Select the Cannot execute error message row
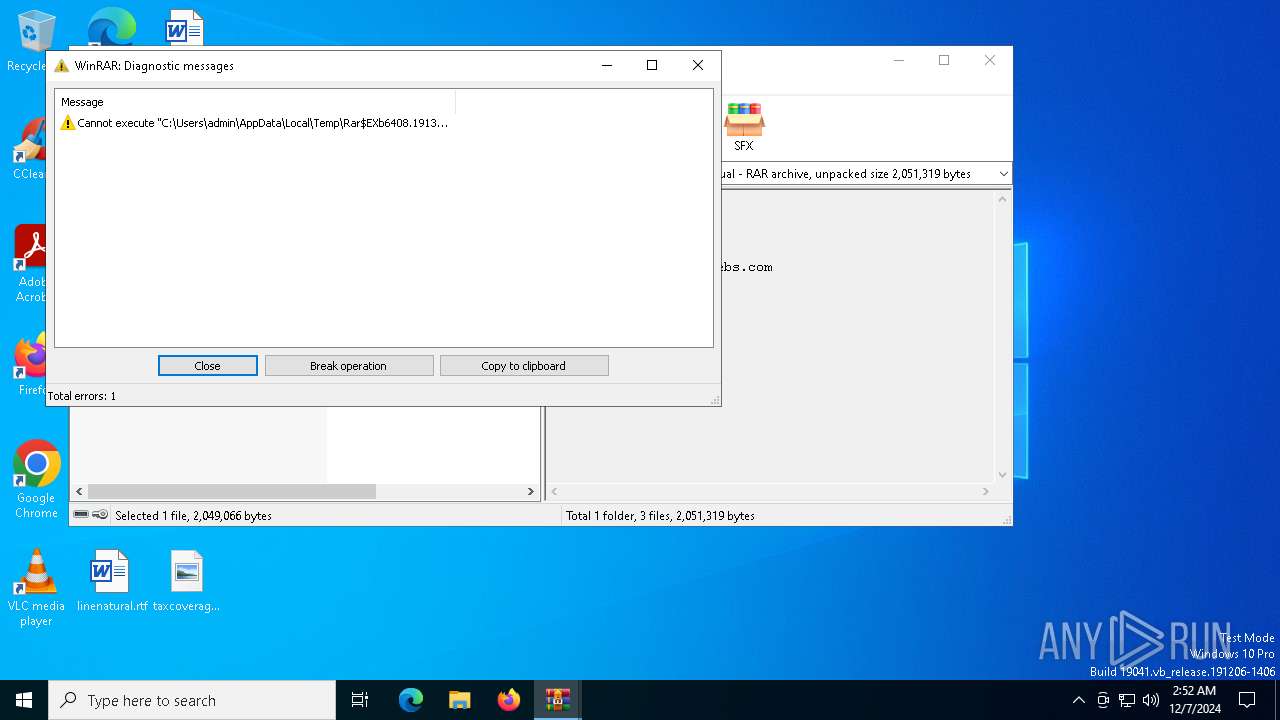 coord(254,123)
